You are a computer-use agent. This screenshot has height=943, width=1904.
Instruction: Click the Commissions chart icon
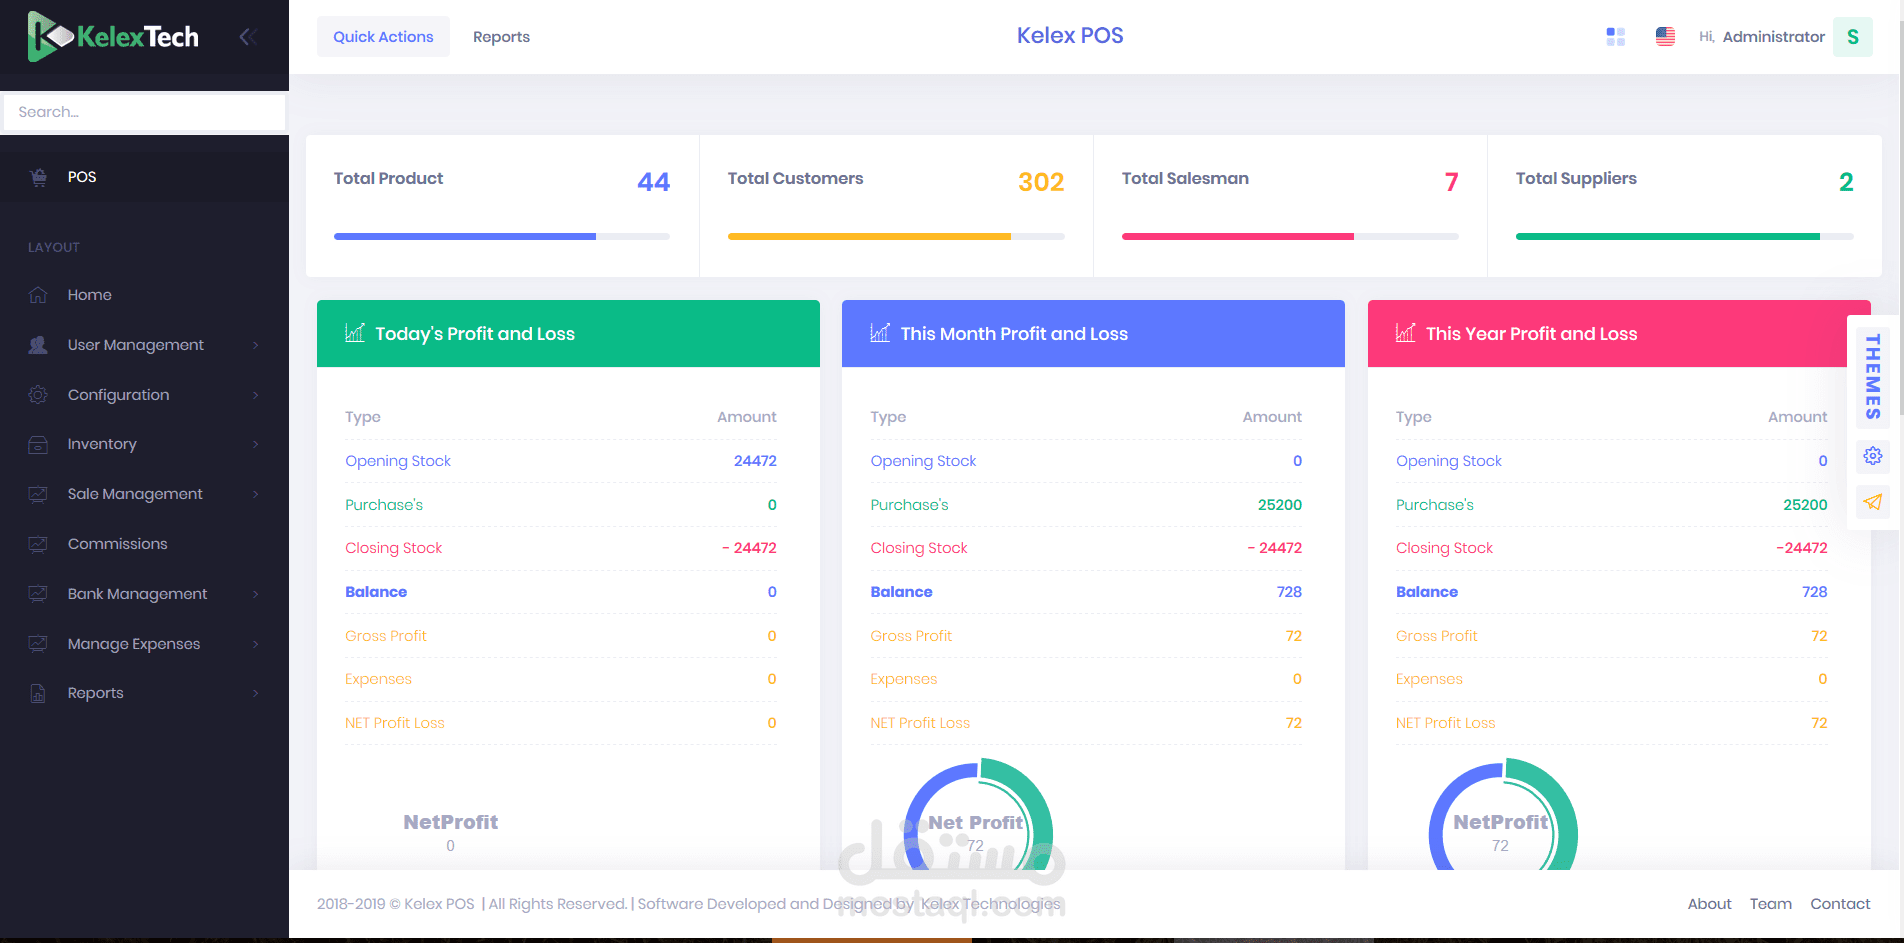point(38,544)
